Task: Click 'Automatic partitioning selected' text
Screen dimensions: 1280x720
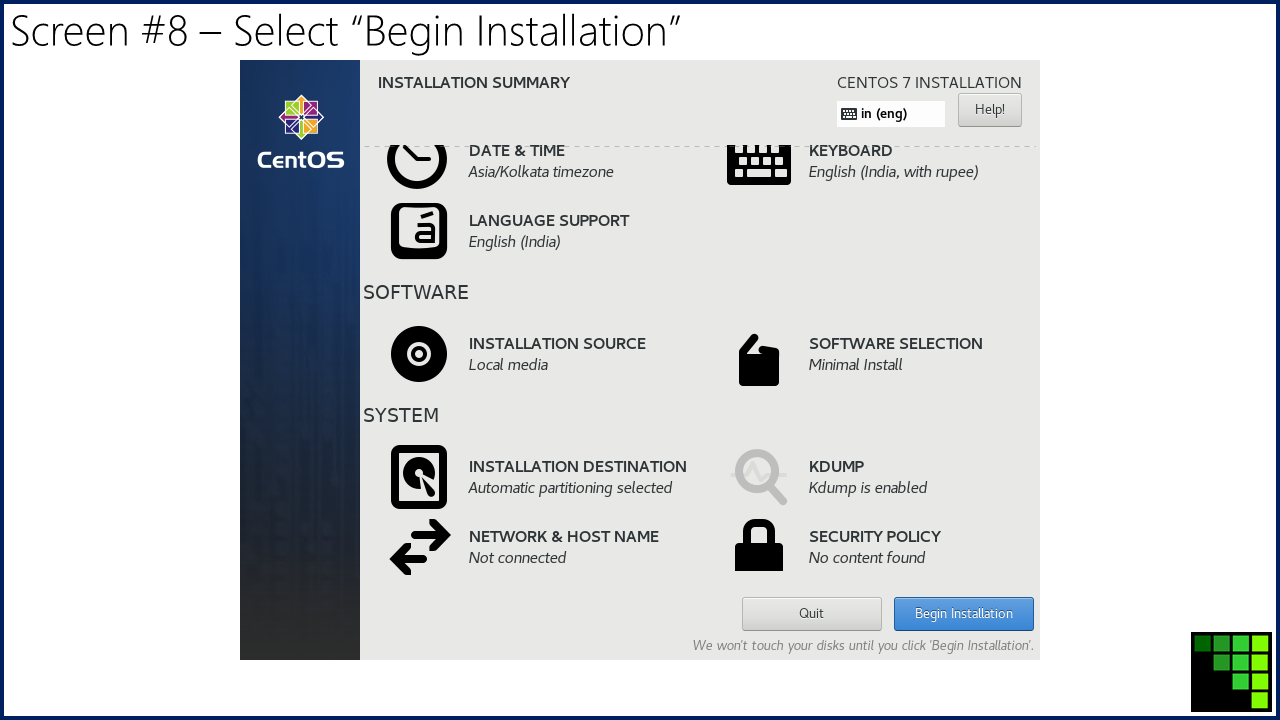Action: click(x=570, y=488)
